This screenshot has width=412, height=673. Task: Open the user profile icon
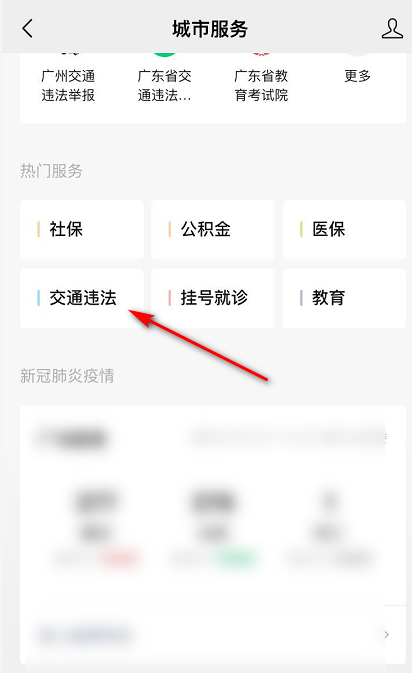[x=392, y=29]
